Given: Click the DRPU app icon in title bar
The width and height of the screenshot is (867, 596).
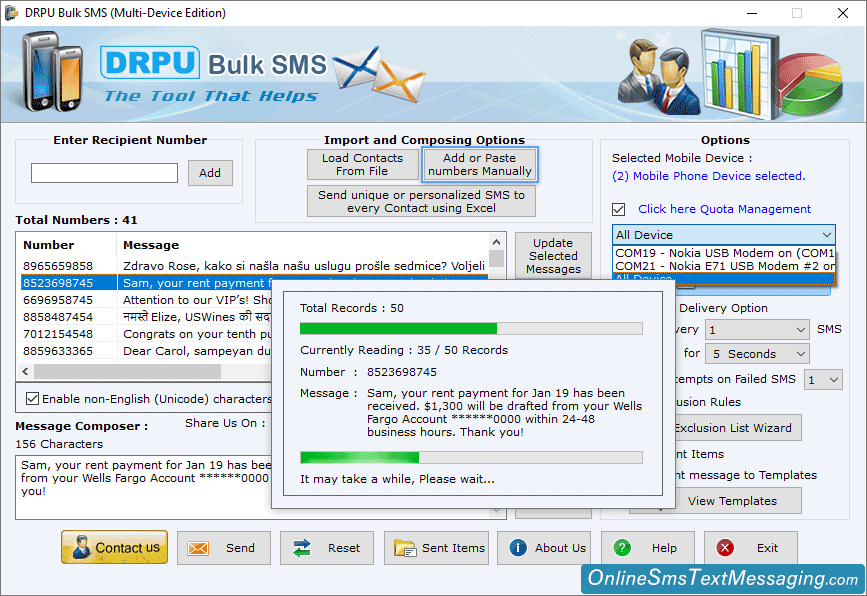Looking at the screenshot, I should tap(11, 12).
